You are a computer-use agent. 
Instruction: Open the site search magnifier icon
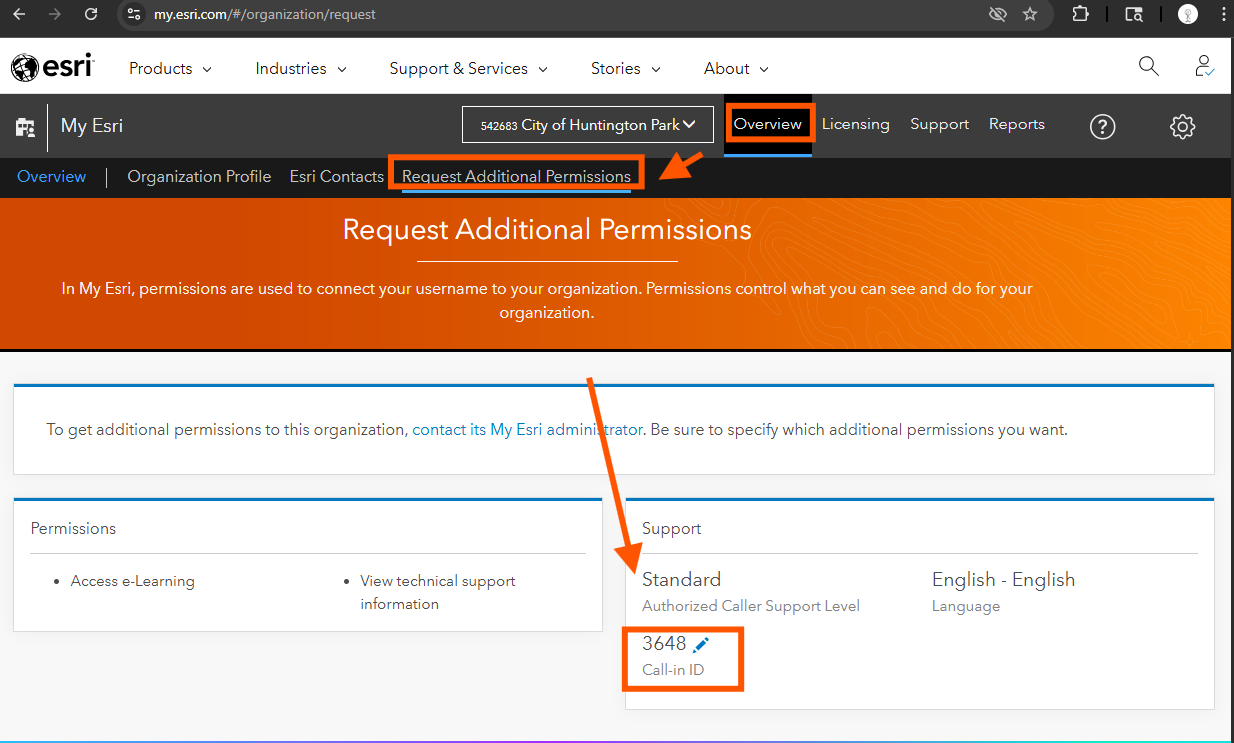coord(1149,66)
